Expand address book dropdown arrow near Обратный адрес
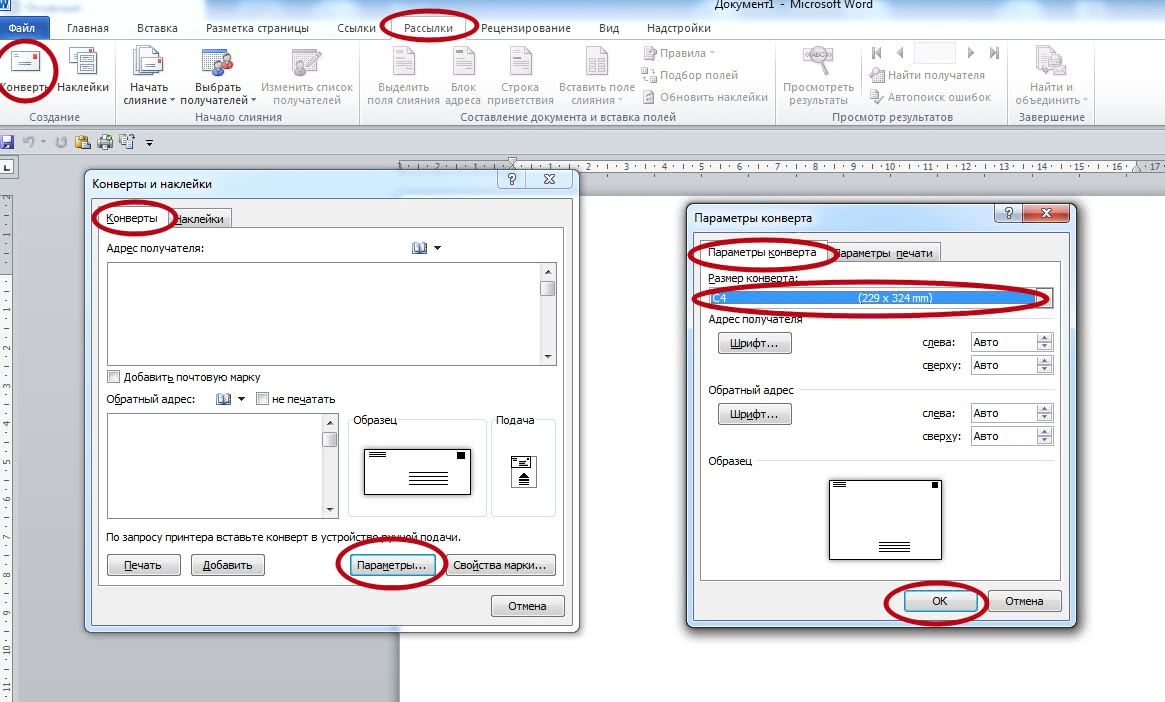The height and width of the screenshot is (702, 1165). pos(242,399)
